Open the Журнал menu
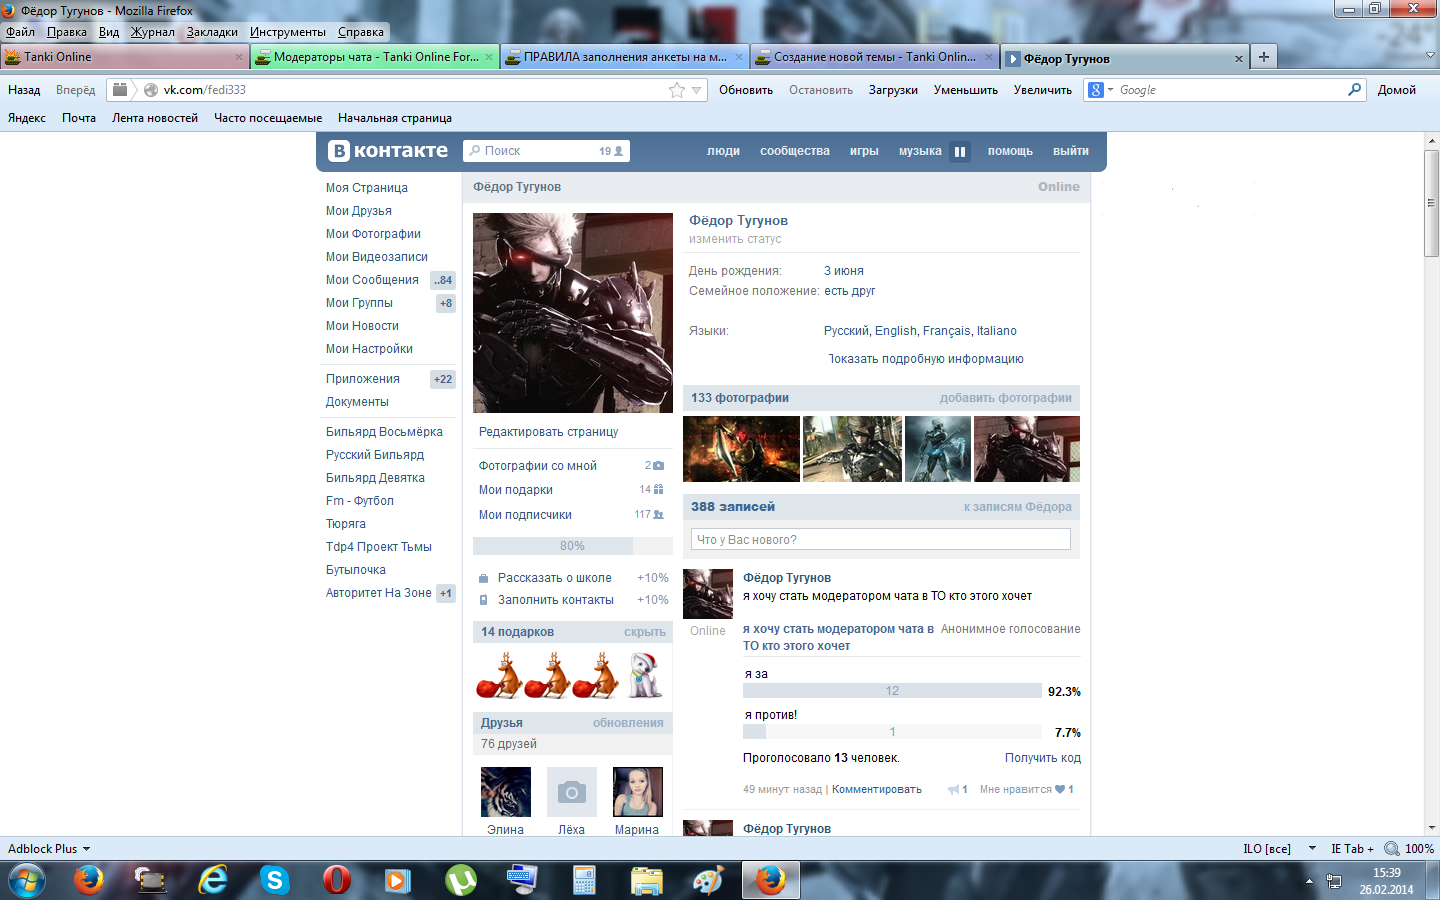The width and height of the screenshot is (1440, 900). tap(152, 32)
